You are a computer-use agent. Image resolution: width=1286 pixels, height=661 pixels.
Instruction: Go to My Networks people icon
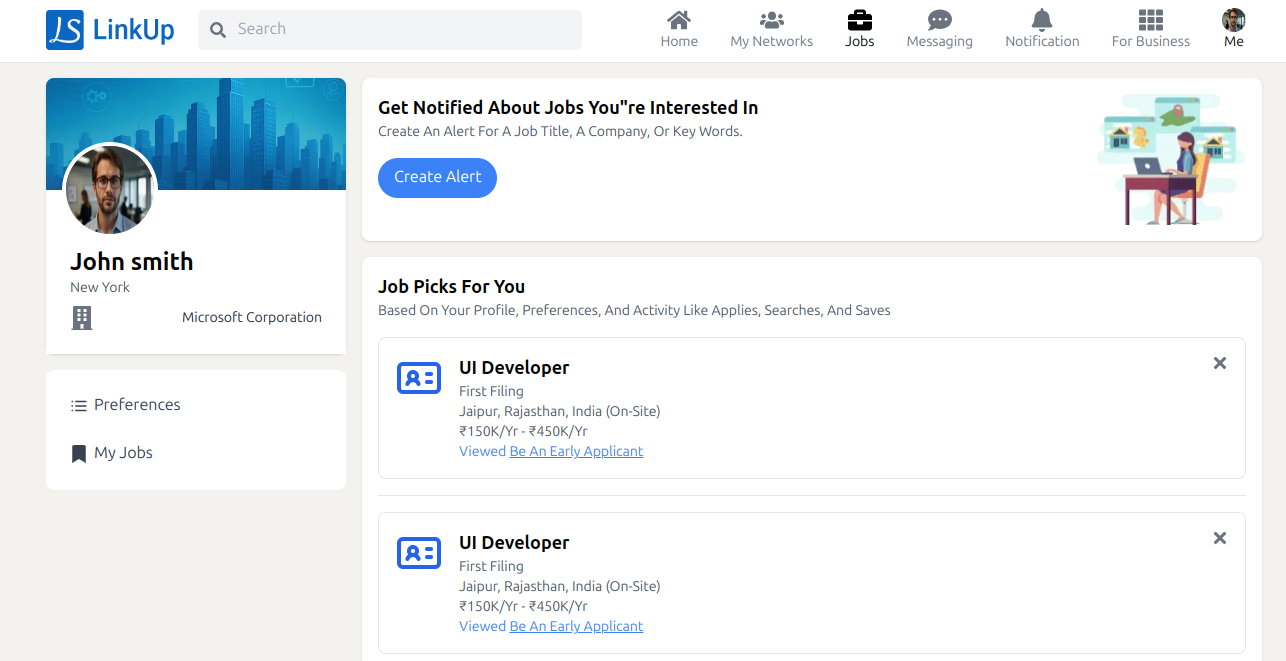pos(771,20)
